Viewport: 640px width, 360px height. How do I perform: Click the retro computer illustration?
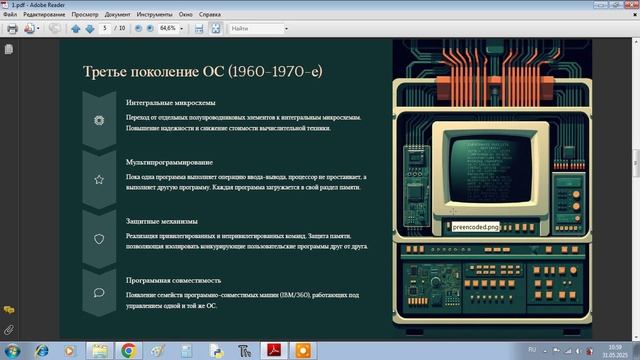[492, 188]
